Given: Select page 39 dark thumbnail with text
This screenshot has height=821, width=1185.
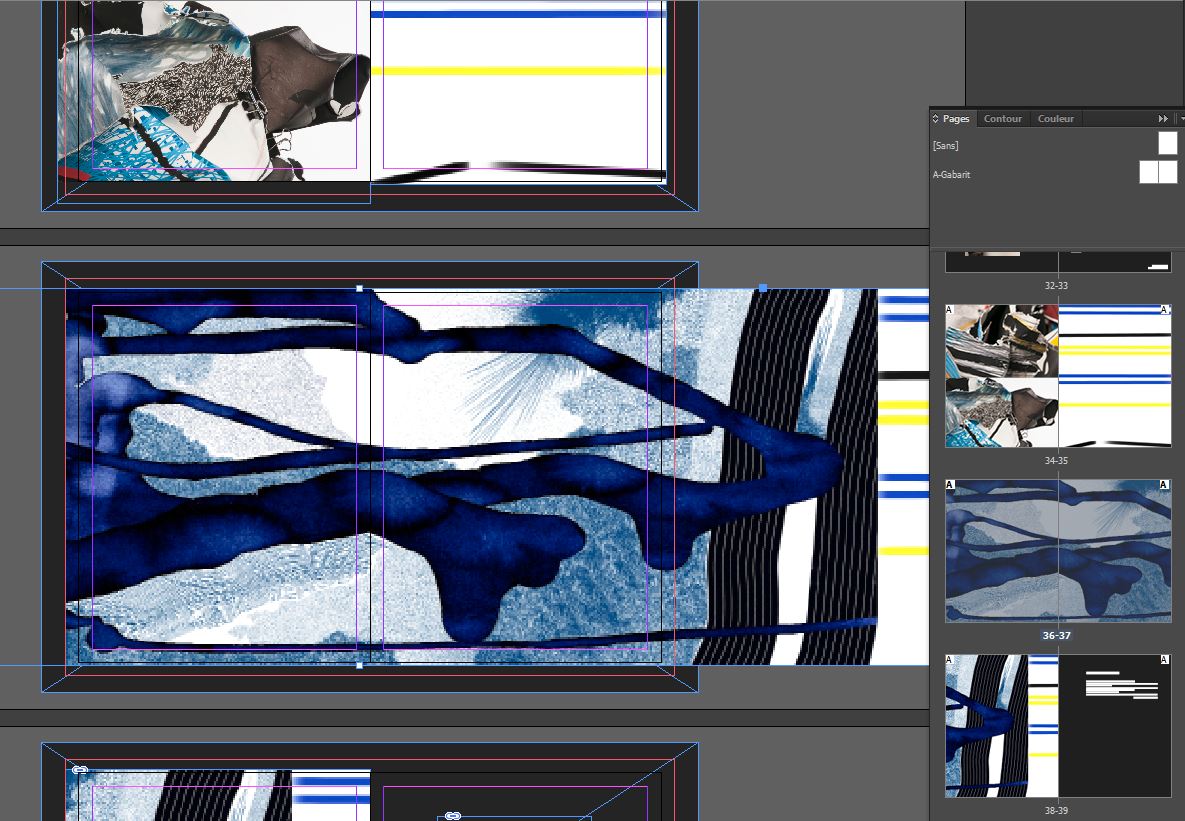Looking at the screenshot, I should pyautogui.click(x=1115, y=726).
